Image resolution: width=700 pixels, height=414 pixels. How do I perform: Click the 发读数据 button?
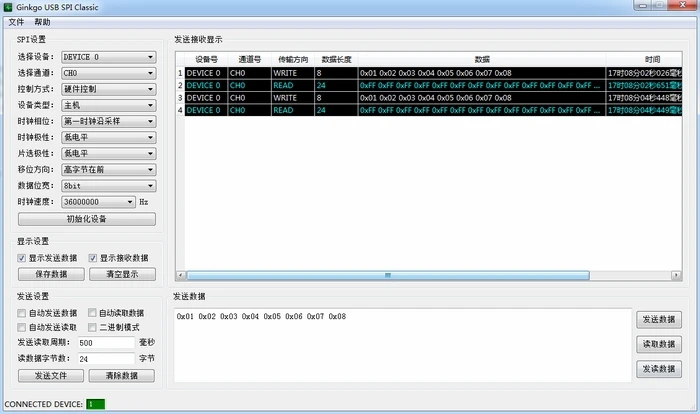[659, 369]
